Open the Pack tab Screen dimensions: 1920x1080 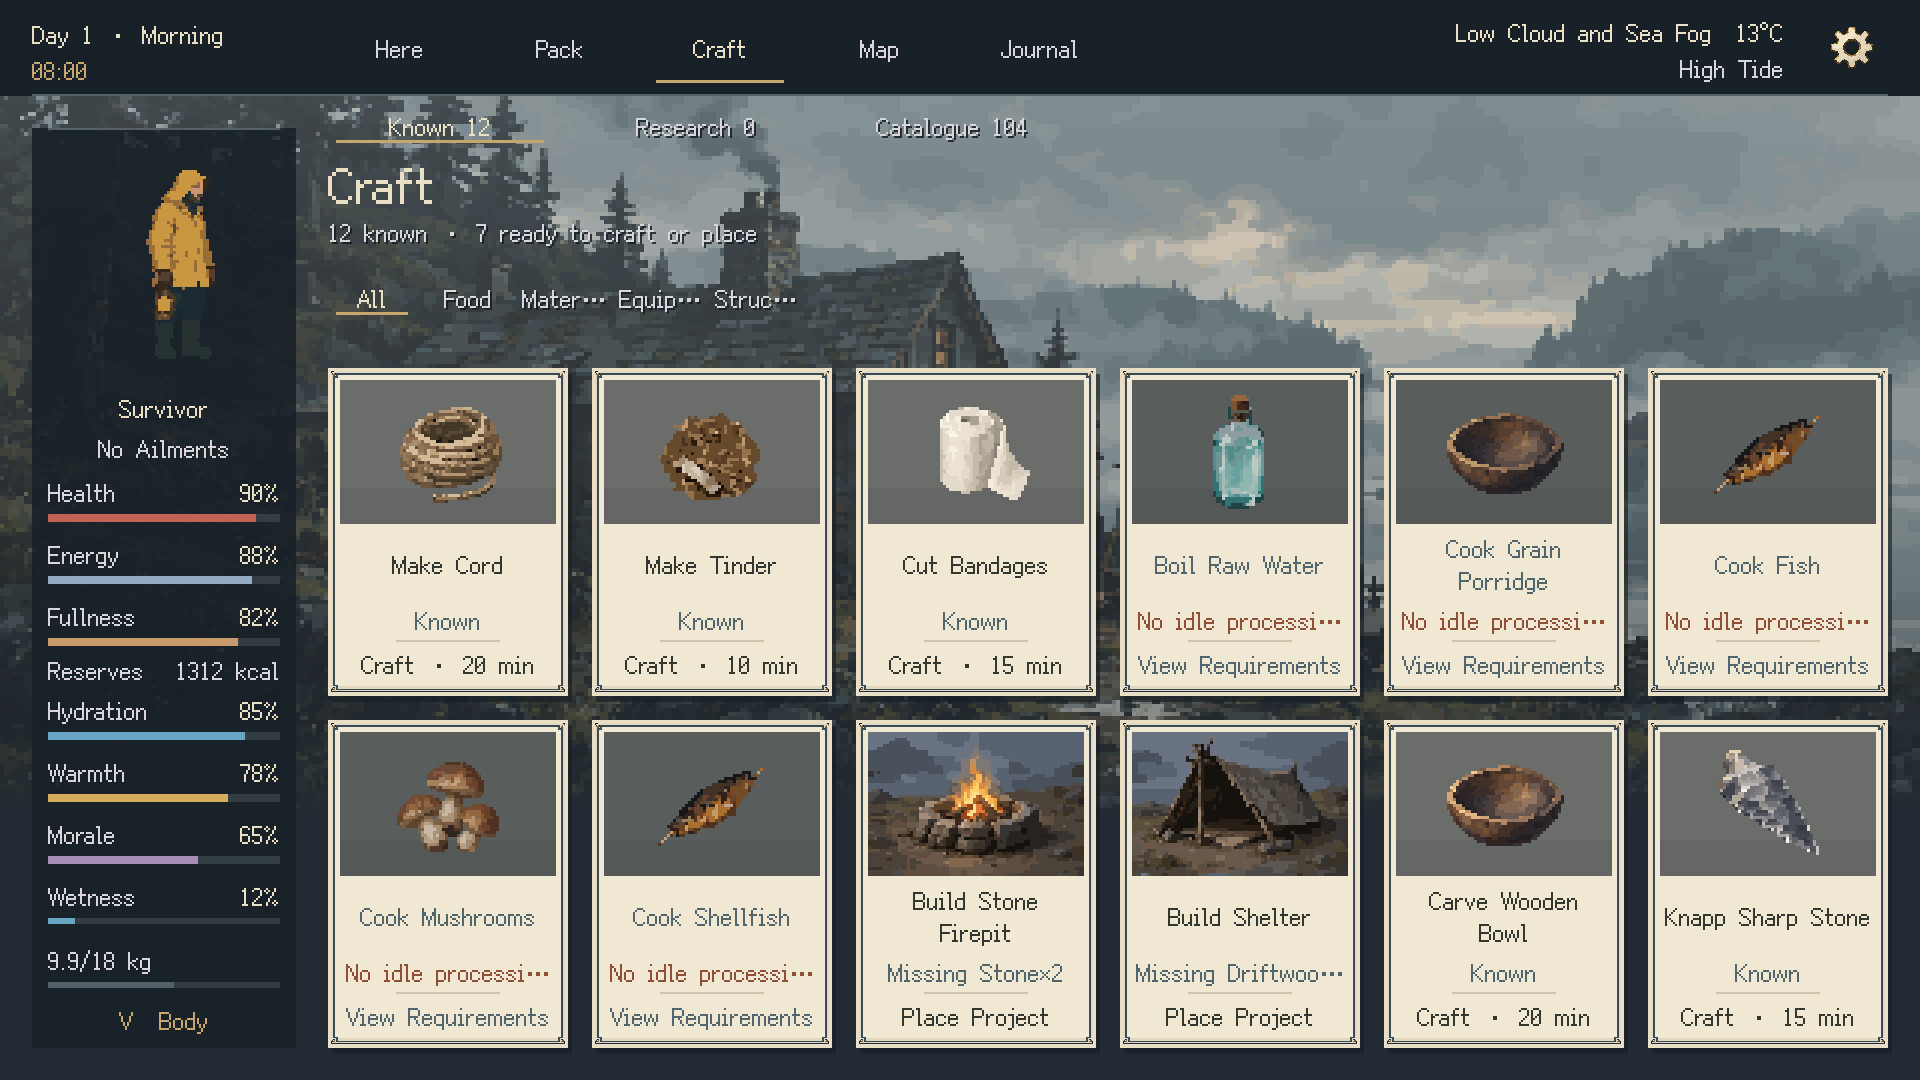point(558,50)
